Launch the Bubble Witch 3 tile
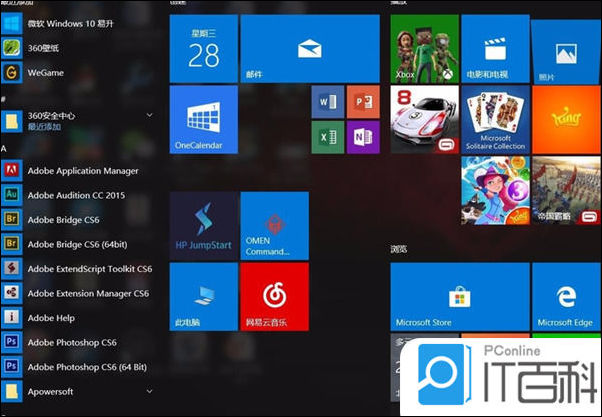Screen dimensions: 602x417 click(x=496, y=190)
